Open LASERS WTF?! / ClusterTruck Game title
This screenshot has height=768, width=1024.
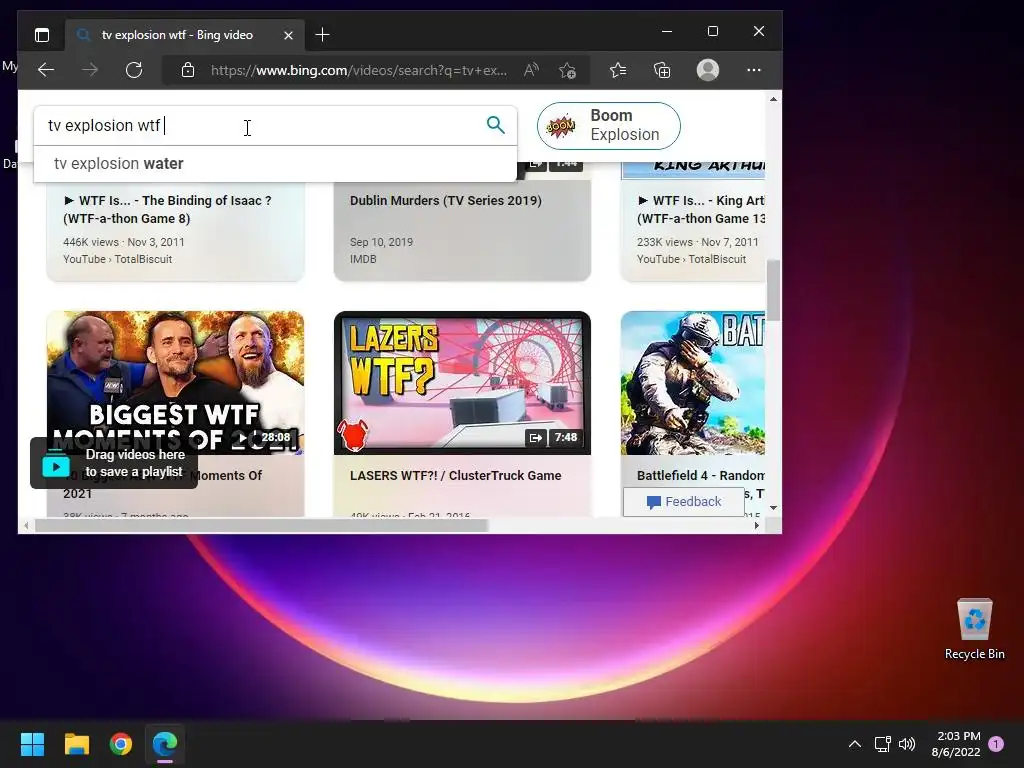tap(455, 475)
